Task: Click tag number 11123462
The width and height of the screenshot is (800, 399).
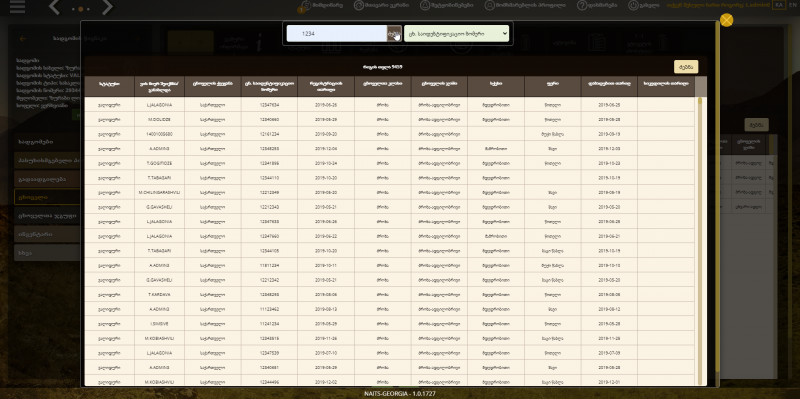Action: pyautogui.click(x=269, y=309)
